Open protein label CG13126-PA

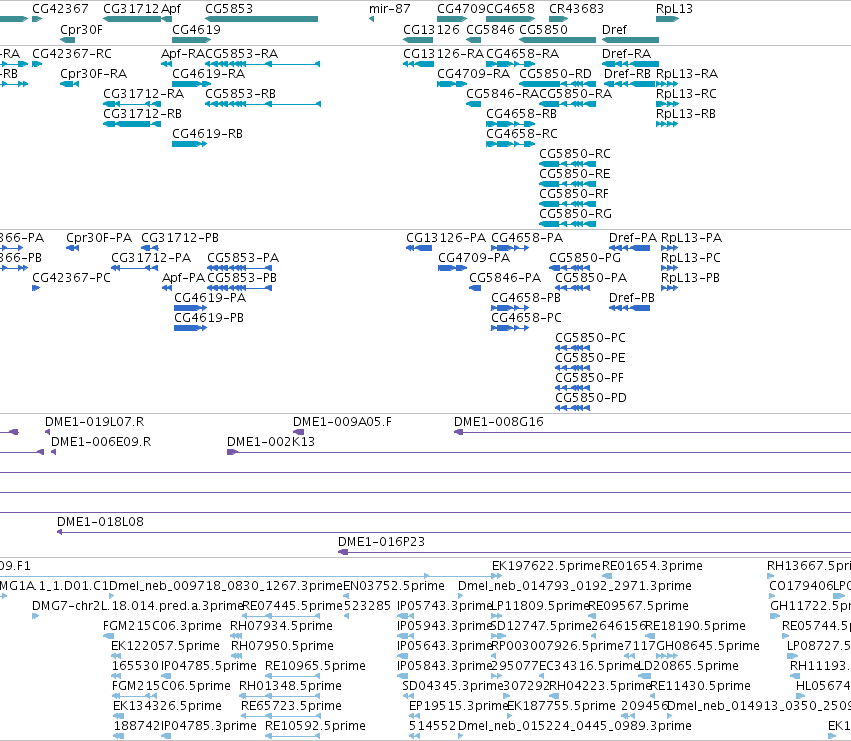point(446,238)
